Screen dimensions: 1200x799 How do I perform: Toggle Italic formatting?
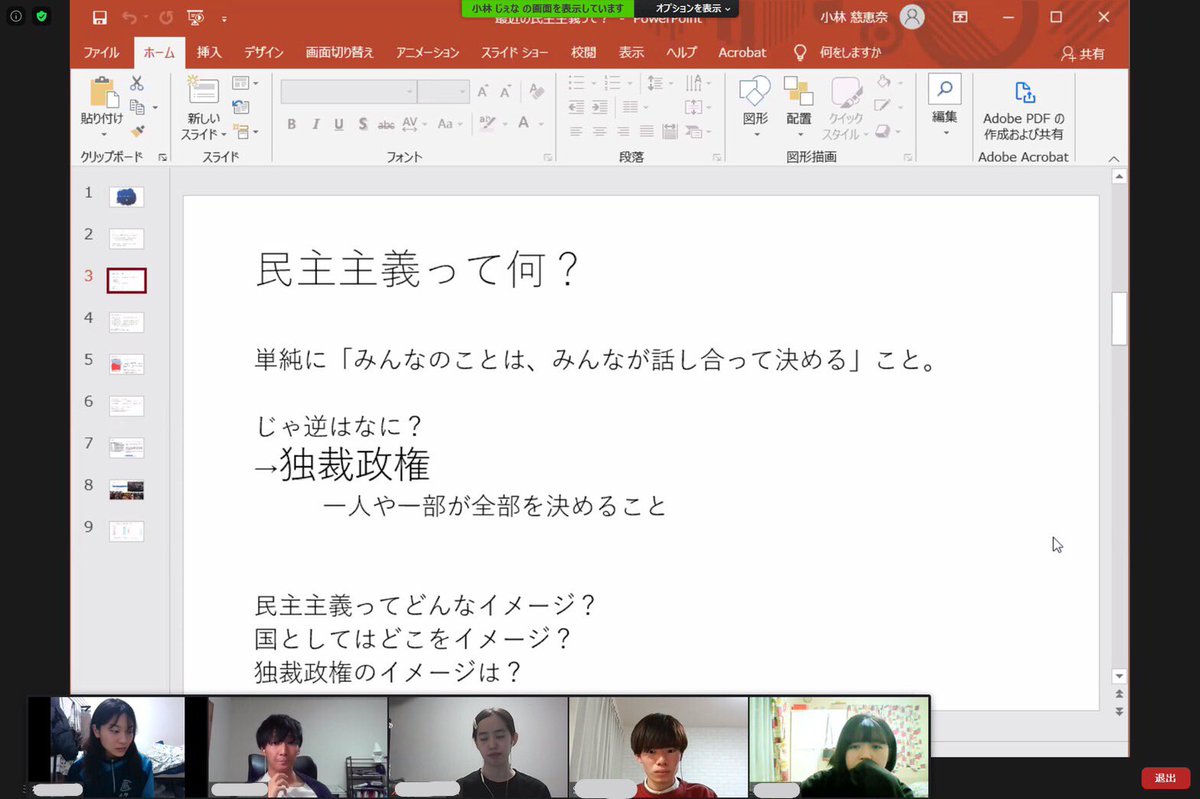click(x=315, y=124)
